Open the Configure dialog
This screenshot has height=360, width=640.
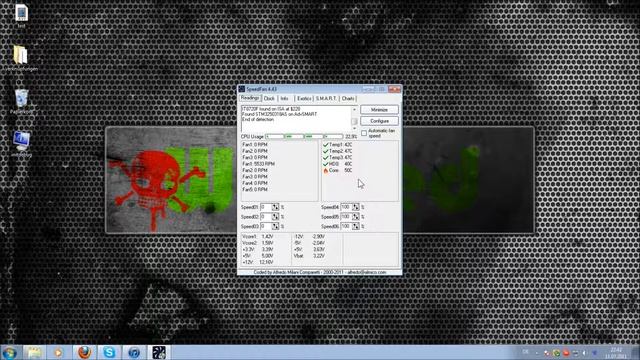(379, 121)
